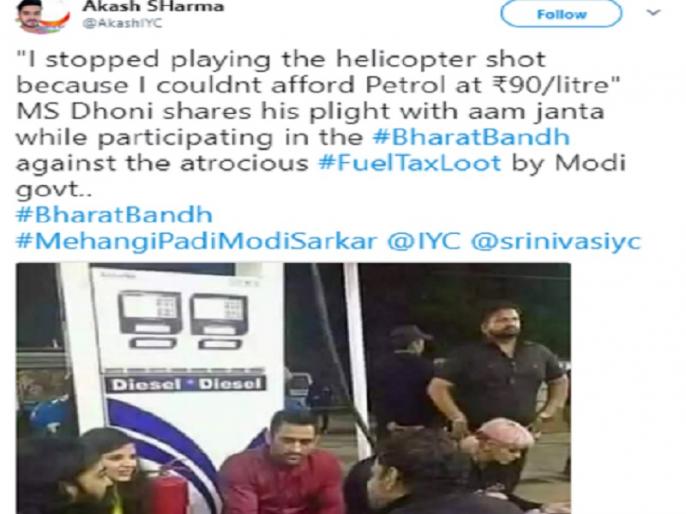Click the Akash SHarma display name

[x=153, y=6]
